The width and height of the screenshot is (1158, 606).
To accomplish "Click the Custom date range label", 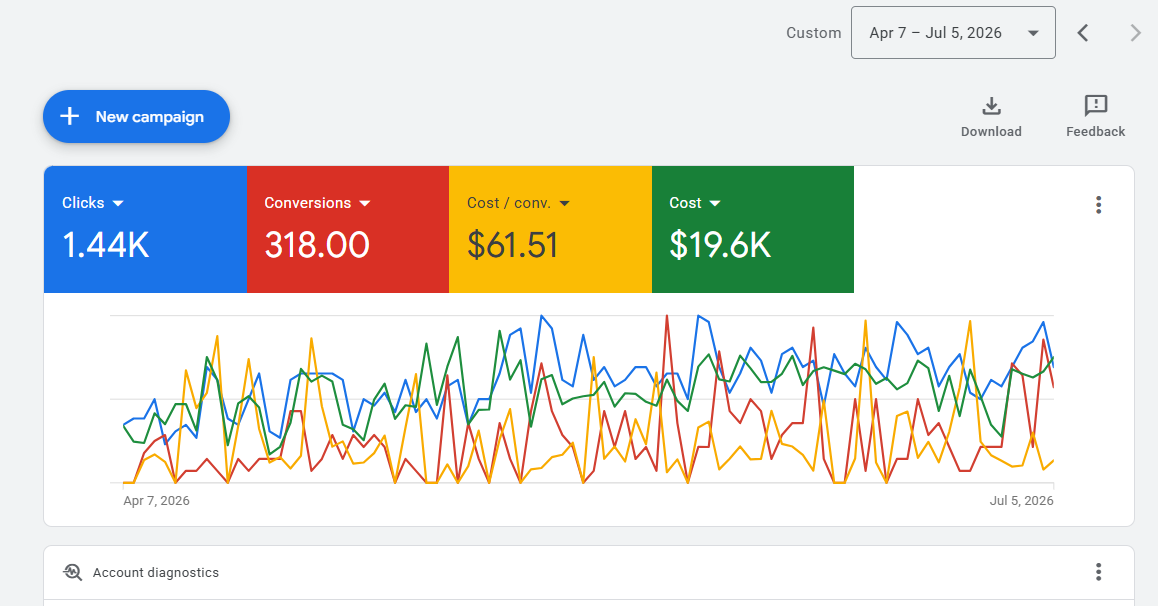I will 813,32.
